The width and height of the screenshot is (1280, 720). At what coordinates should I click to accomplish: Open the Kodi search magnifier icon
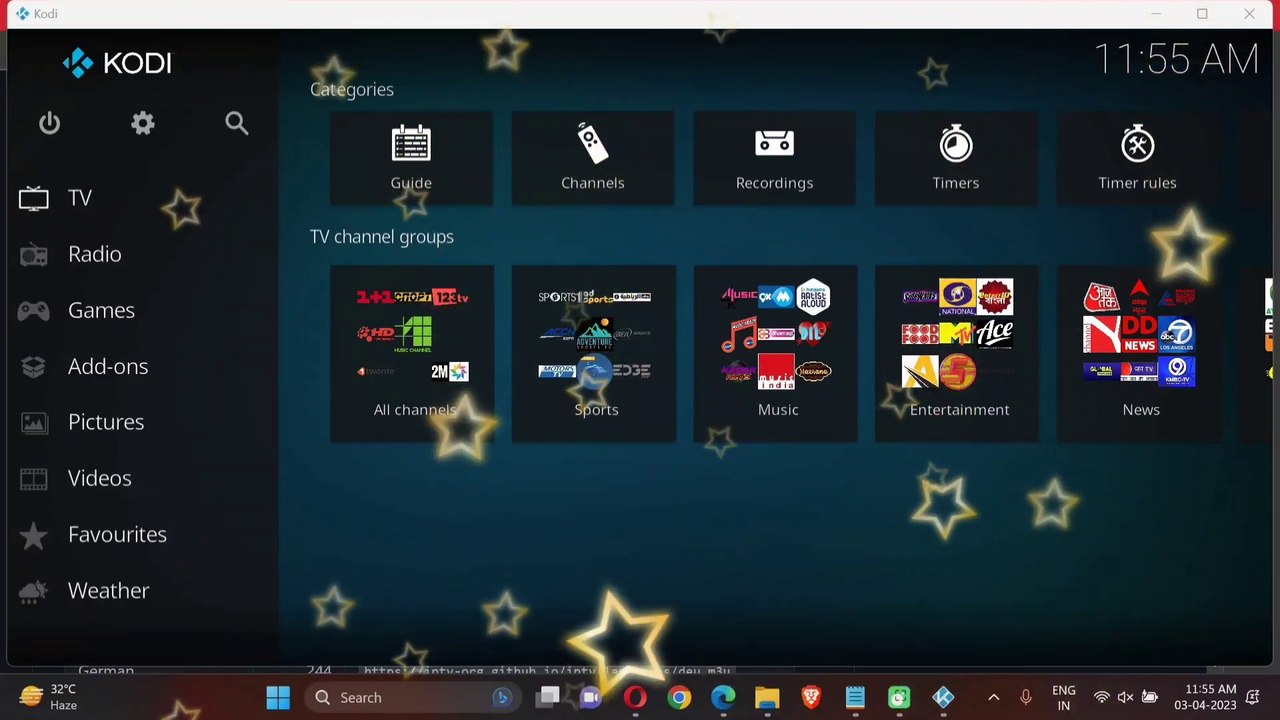pyautogui.click(x=237, y=123)
